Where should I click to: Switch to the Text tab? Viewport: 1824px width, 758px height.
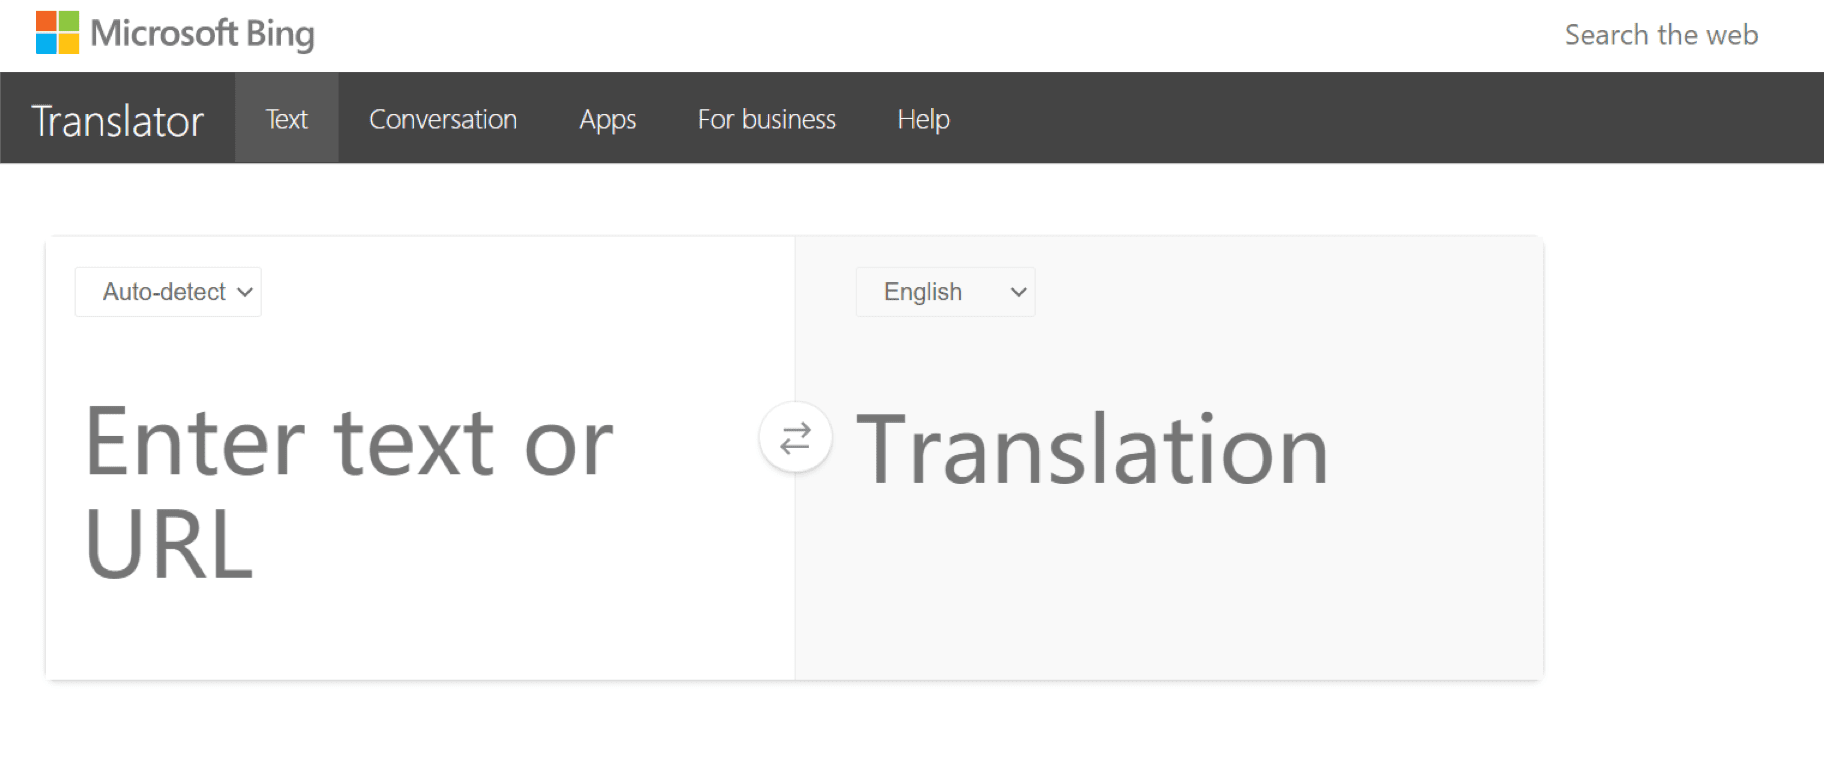(286, 118)
